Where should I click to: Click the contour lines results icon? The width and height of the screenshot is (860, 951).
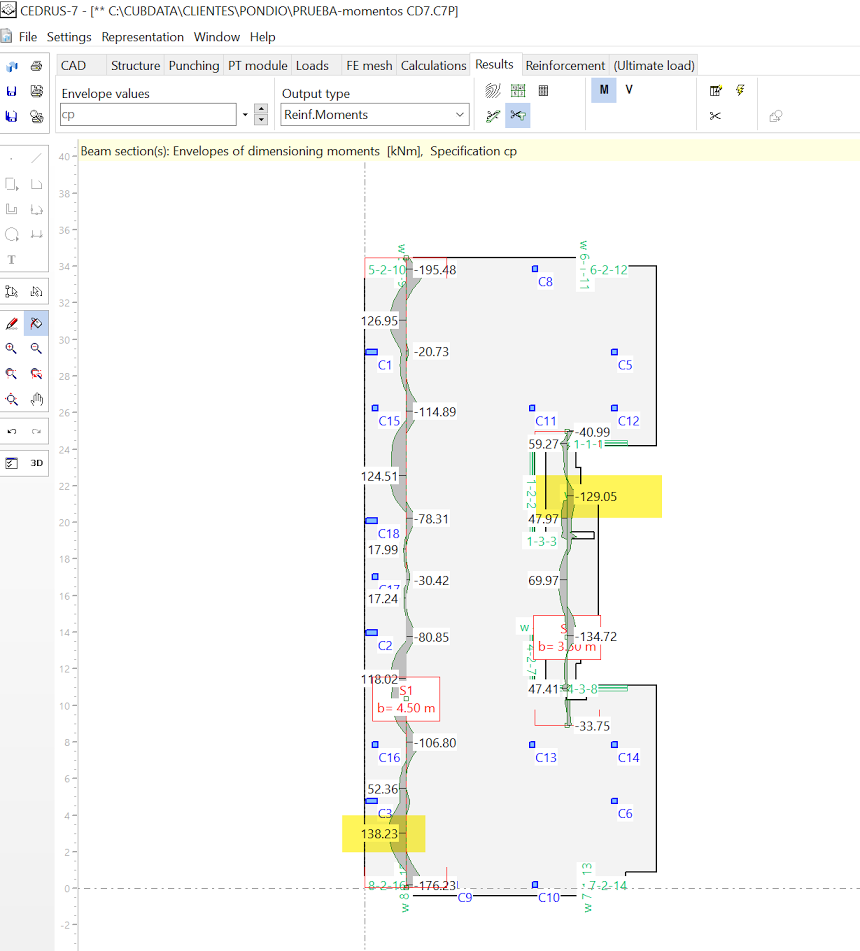(492, 90)
